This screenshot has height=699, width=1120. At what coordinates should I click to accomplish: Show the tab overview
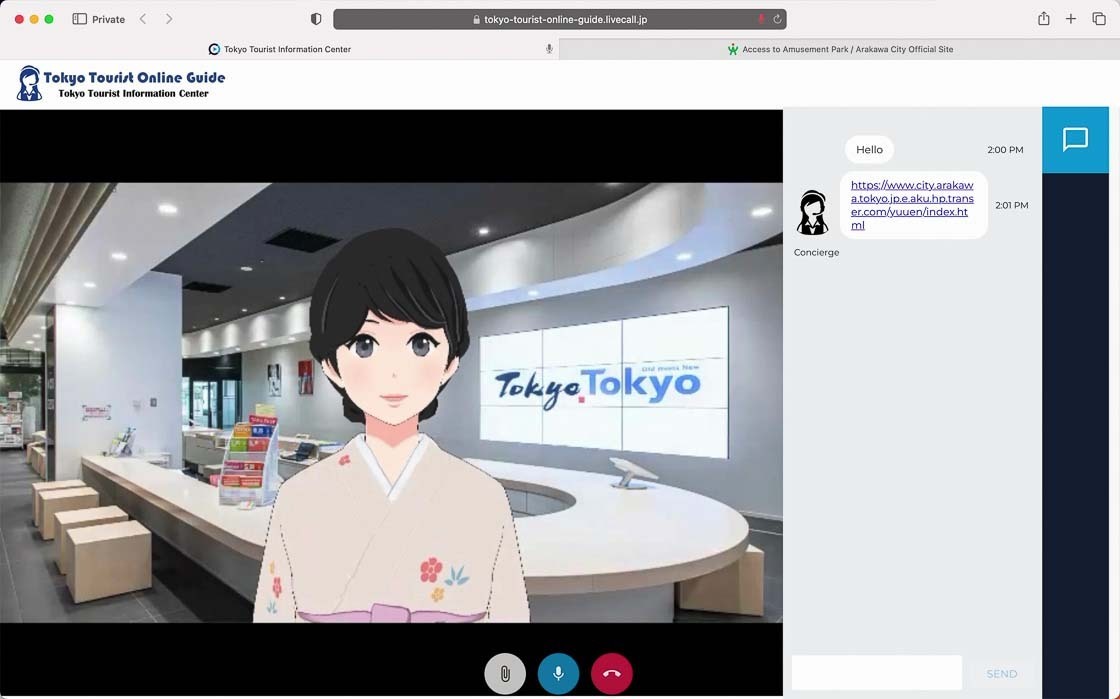1099,19
